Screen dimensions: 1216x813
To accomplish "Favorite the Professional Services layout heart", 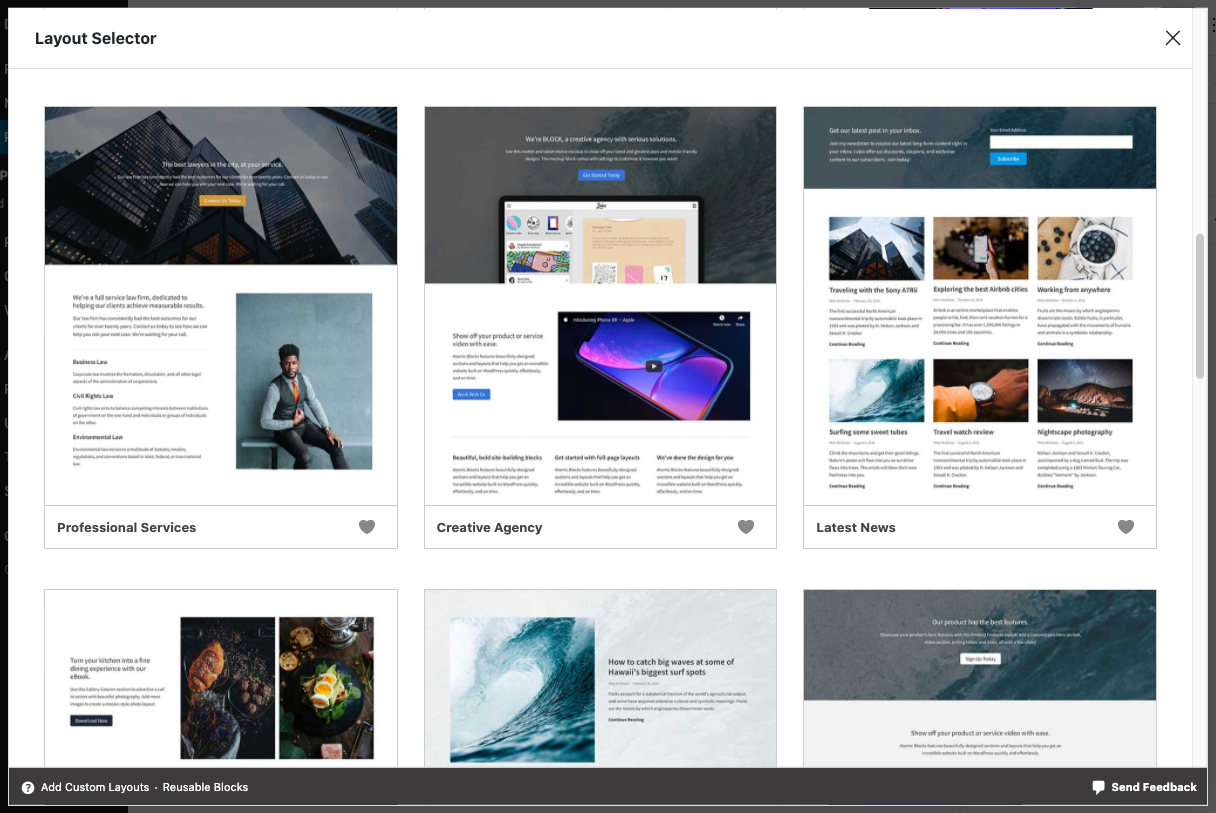I will click(367, 527).
